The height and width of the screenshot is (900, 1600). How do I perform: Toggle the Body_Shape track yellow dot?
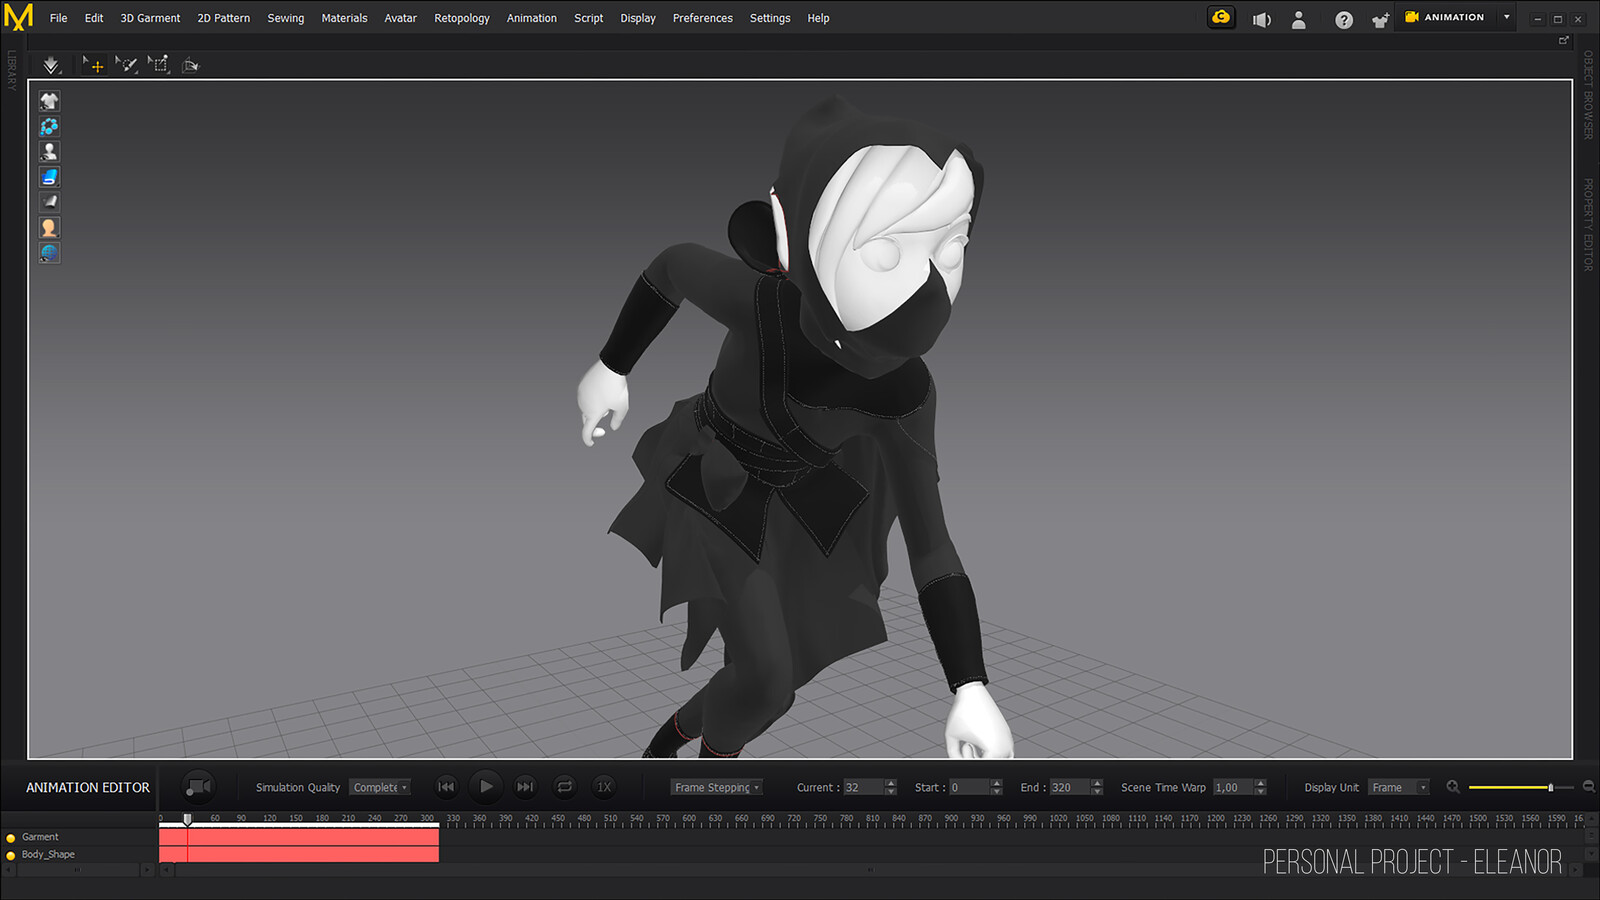(11, 855)
